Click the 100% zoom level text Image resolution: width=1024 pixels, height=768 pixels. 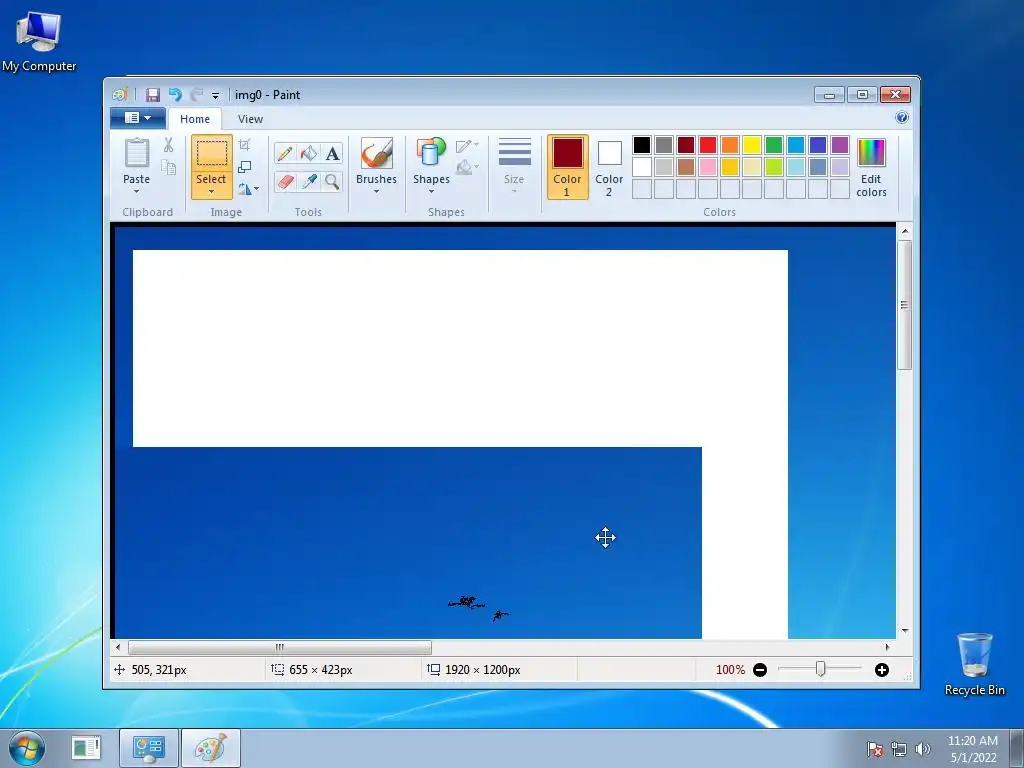(730, 670)
